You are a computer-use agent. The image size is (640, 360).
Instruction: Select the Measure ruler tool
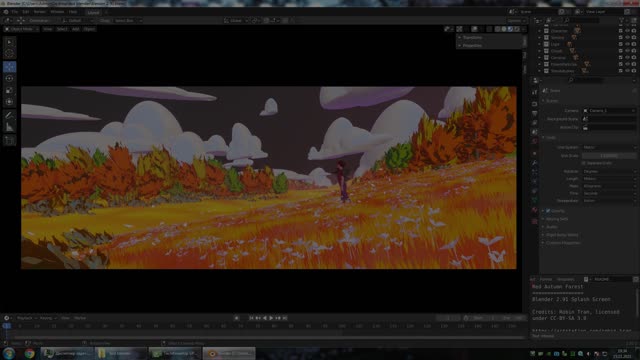coord(9,127)
